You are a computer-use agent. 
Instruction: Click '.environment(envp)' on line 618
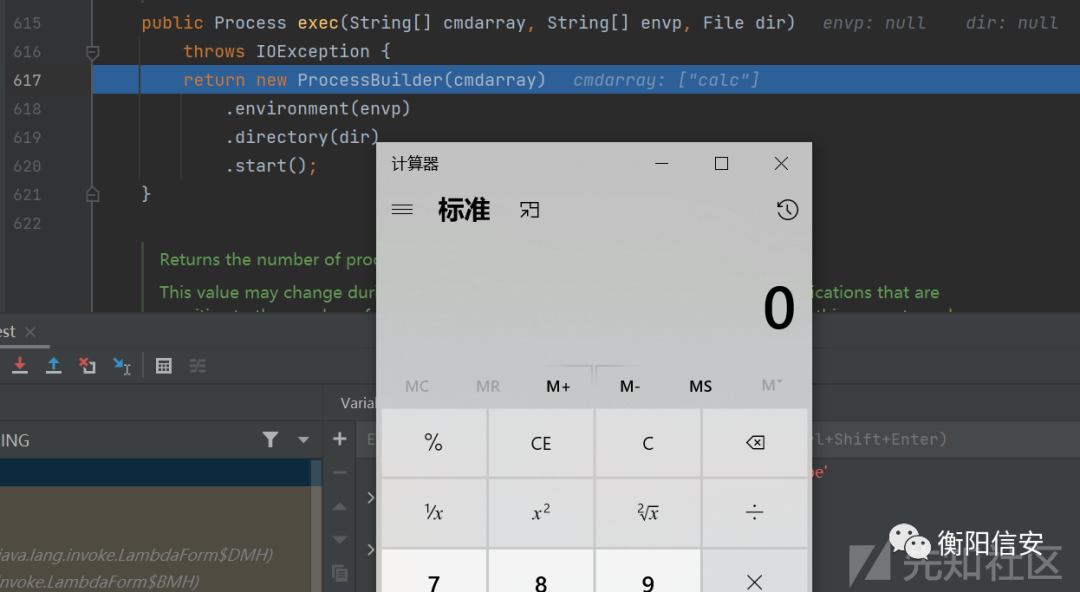[x=318, y=108]
